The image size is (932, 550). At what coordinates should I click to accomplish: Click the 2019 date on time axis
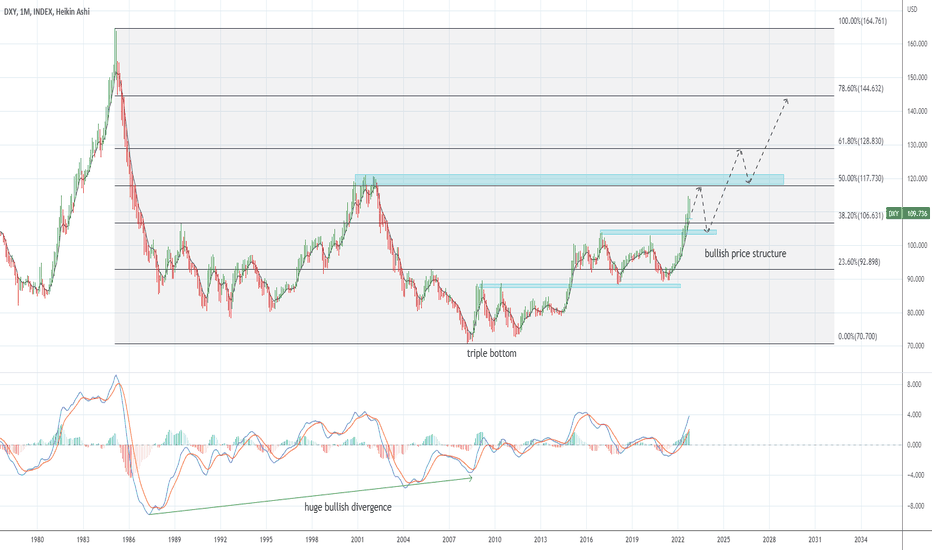(632, 540)
